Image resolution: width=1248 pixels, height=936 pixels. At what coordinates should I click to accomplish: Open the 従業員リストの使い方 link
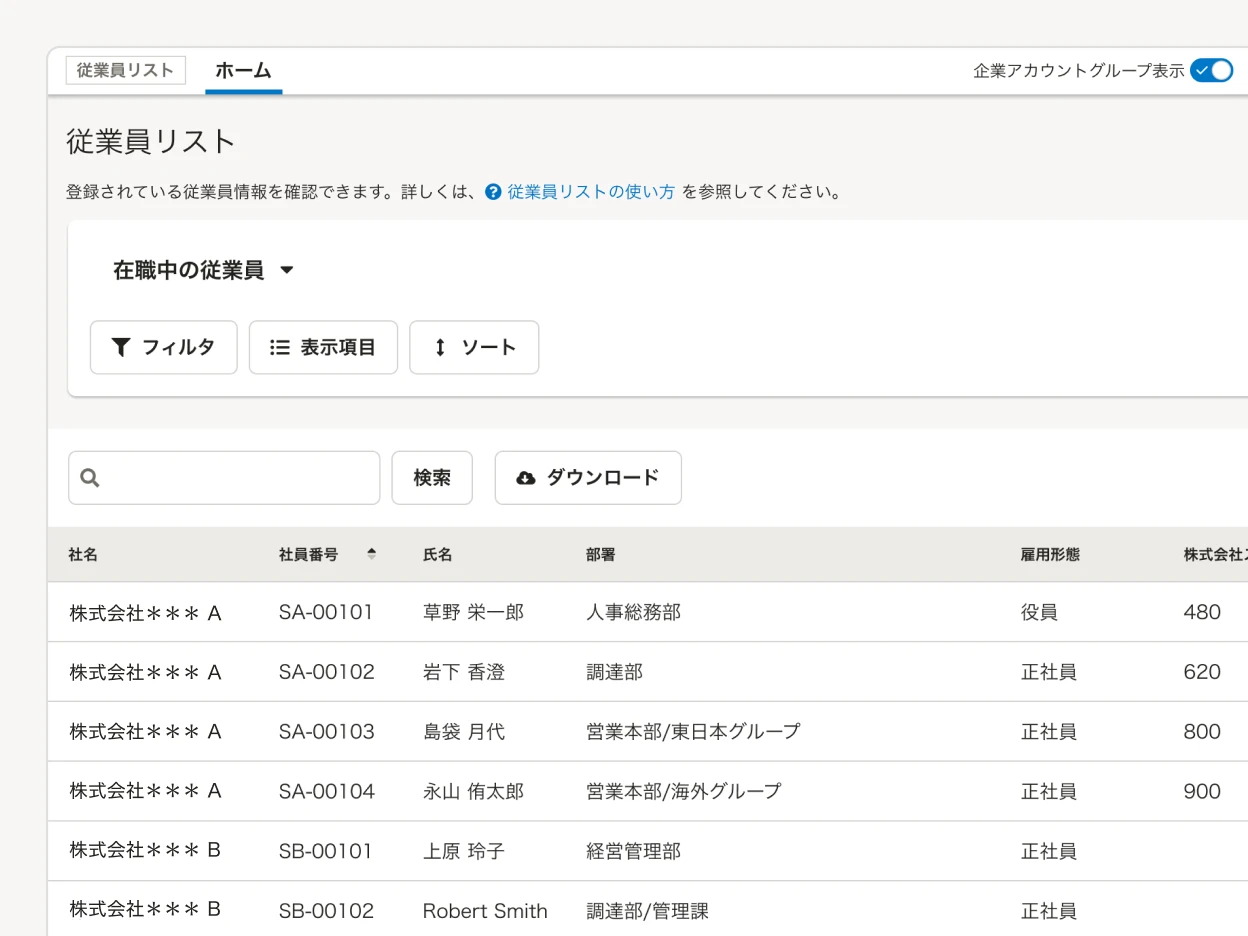pos(591,192)
